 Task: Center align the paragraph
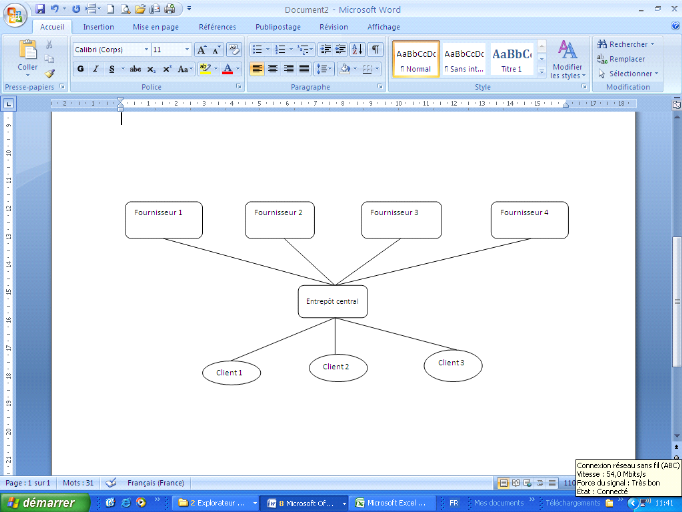[x=273, y=69]
